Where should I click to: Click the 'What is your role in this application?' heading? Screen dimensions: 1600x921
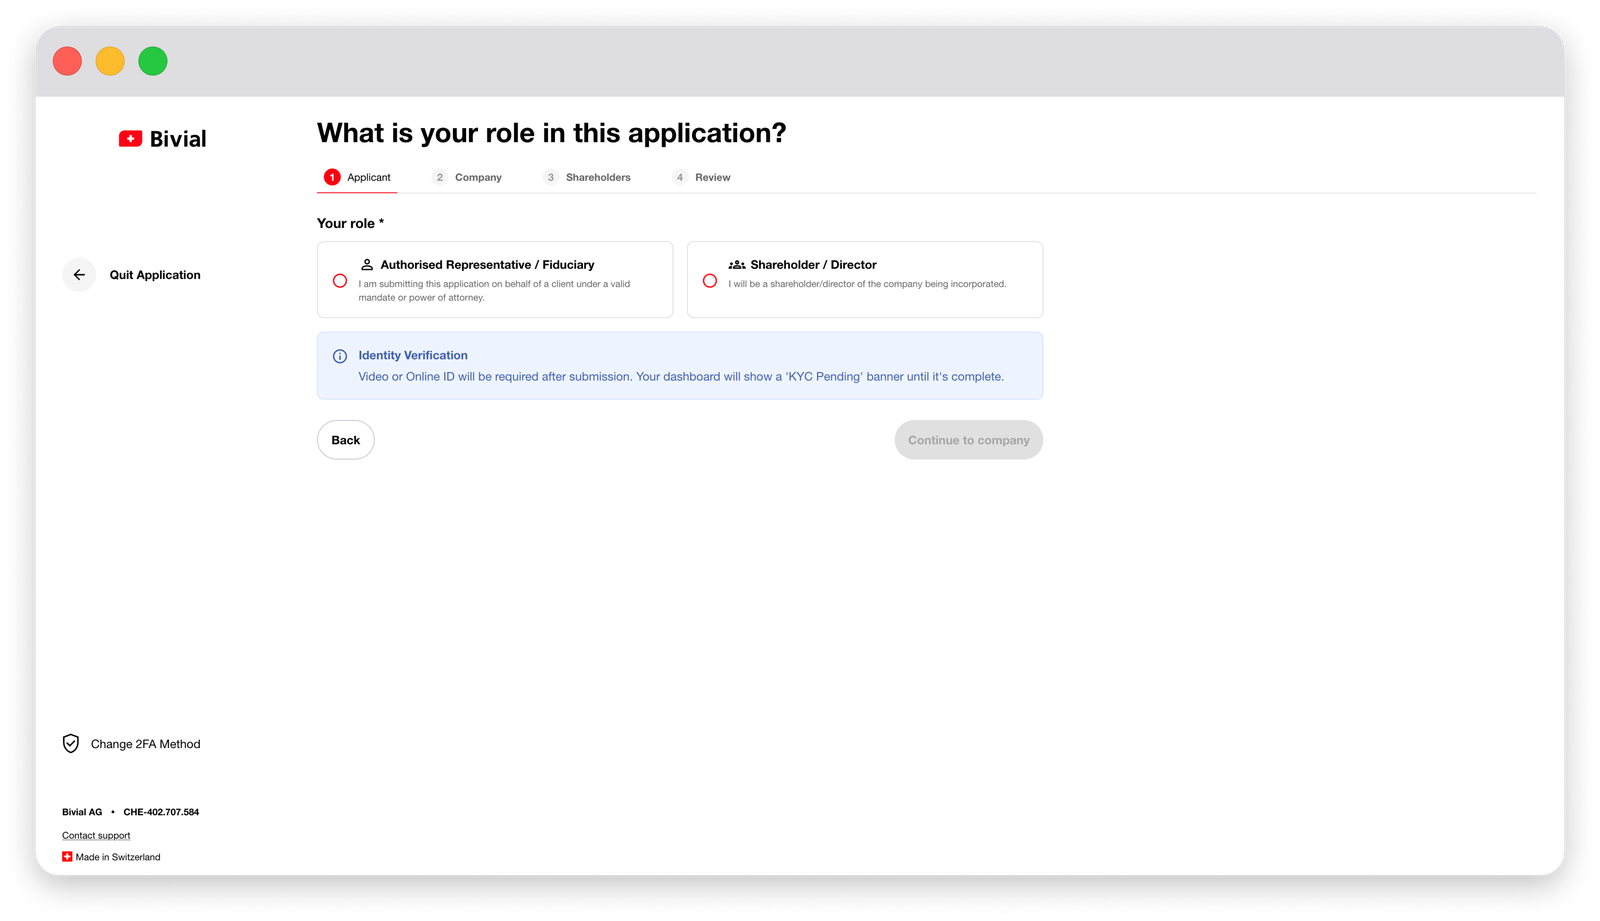point(552,133)
